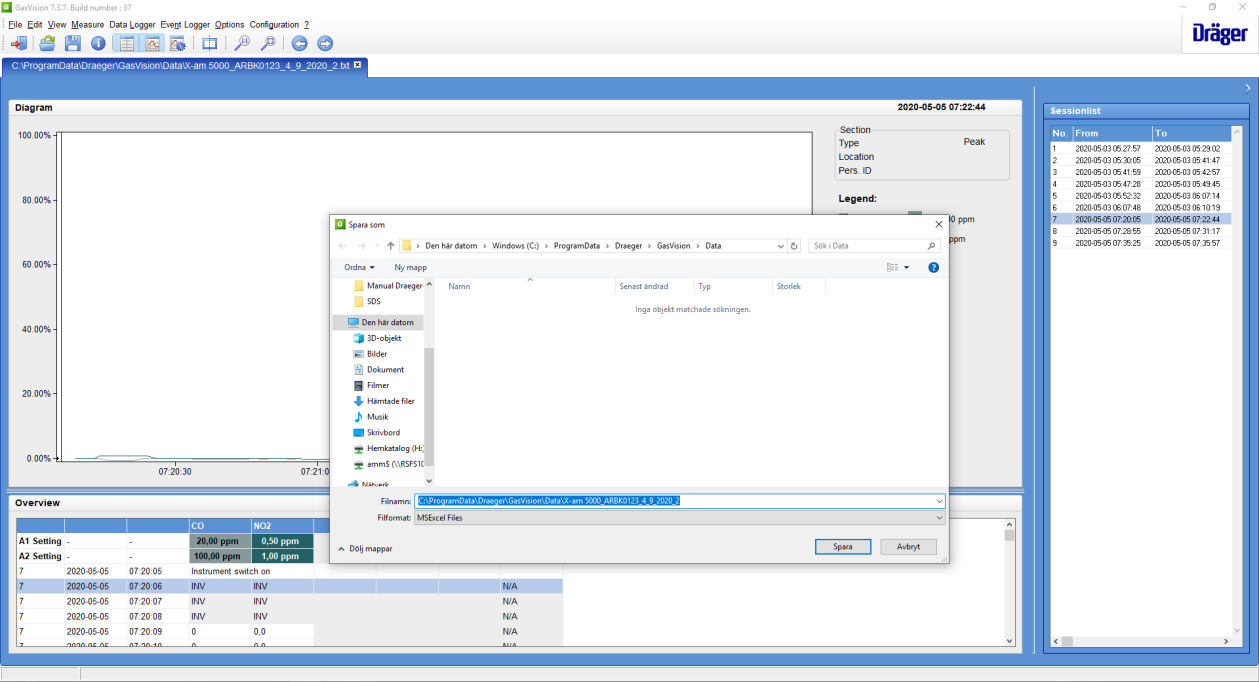Expand the Ordna dropdown menu
The image size is (1259, 682).
tap(359, 267)
